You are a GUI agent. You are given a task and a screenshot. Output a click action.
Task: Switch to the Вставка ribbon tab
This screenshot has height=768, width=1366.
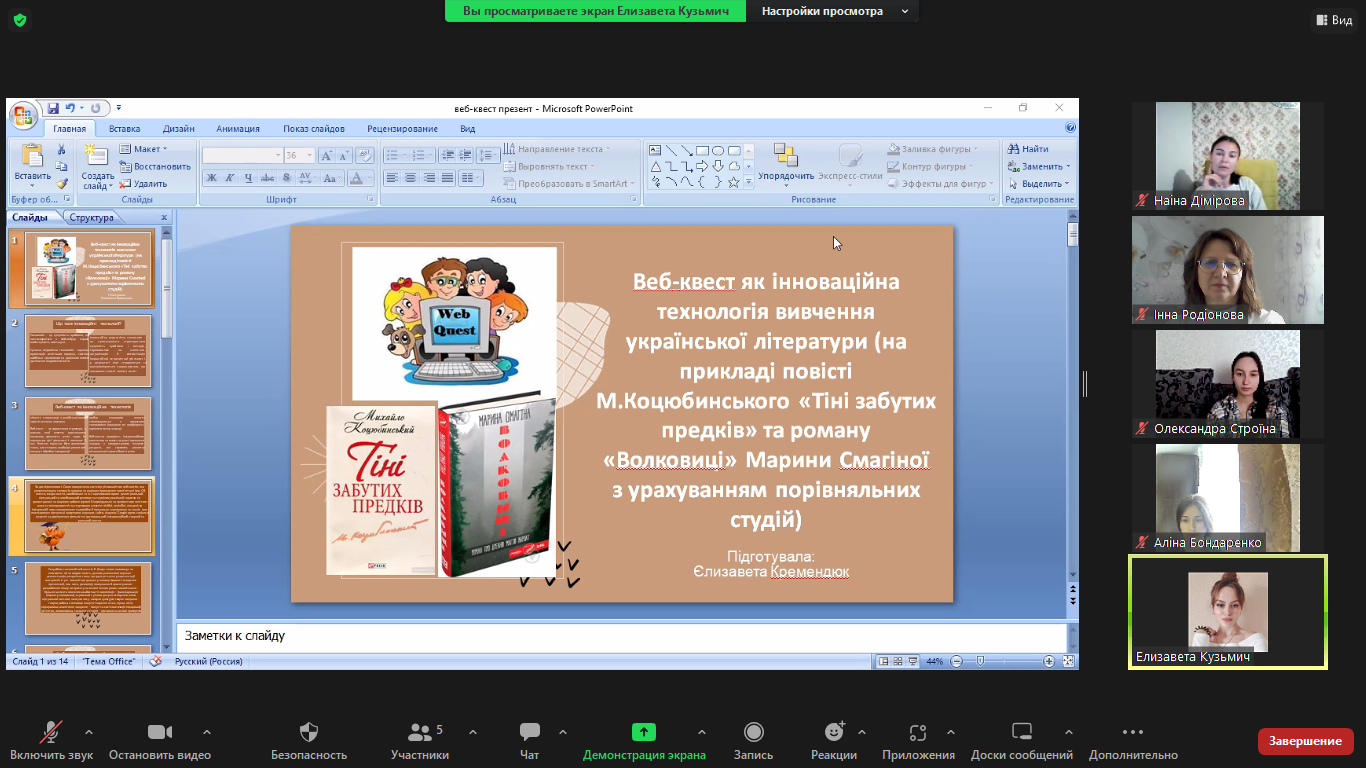[125, 129]
